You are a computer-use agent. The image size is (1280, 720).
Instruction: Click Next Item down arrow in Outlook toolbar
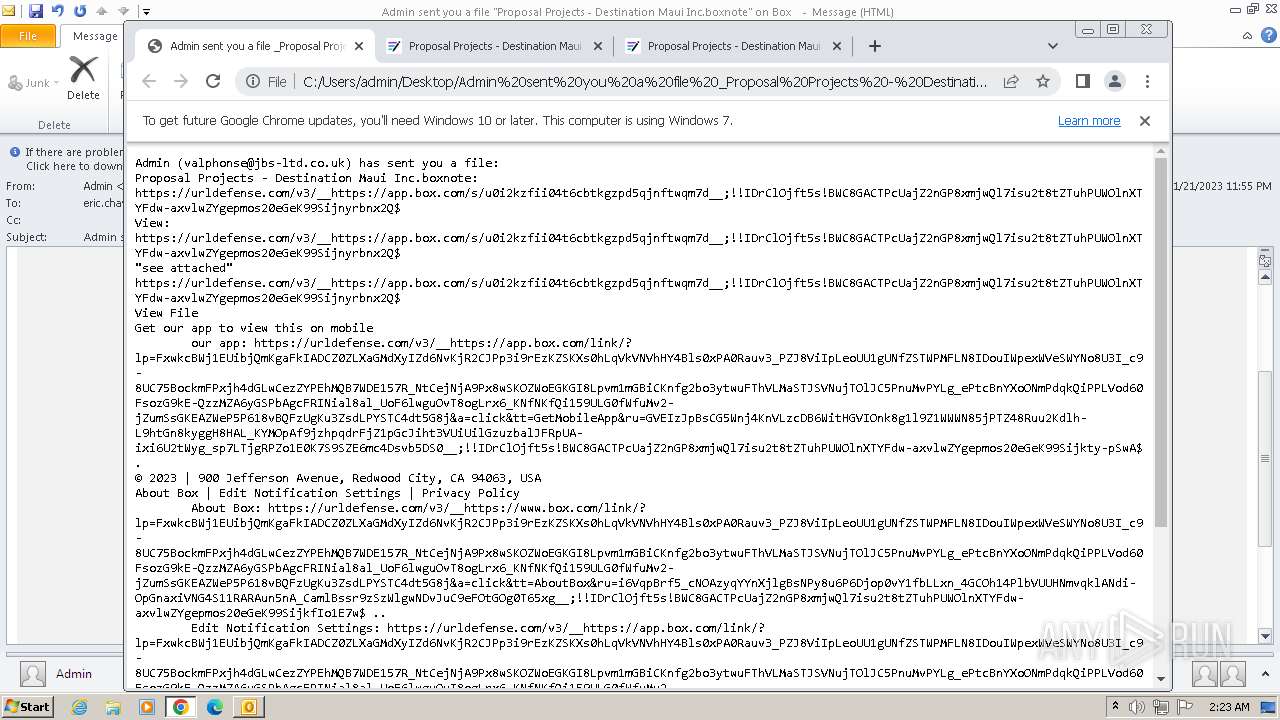tap(124, 11)
